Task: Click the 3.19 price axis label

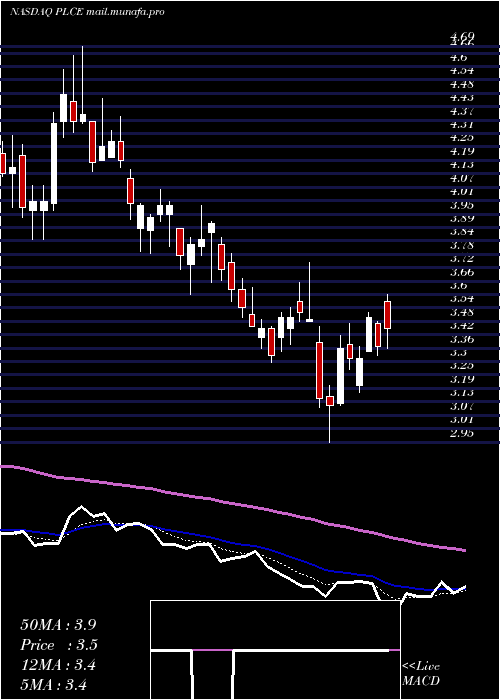Action: point(462,379)
